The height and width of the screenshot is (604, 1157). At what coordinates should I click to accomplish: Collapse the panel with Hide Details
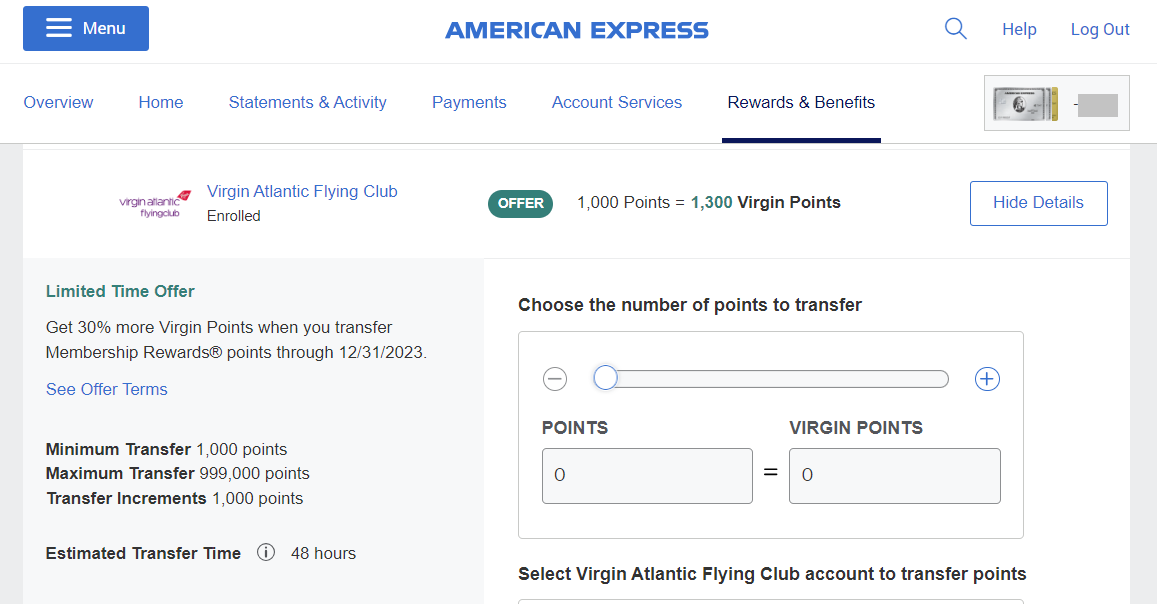coord(1038,203)
